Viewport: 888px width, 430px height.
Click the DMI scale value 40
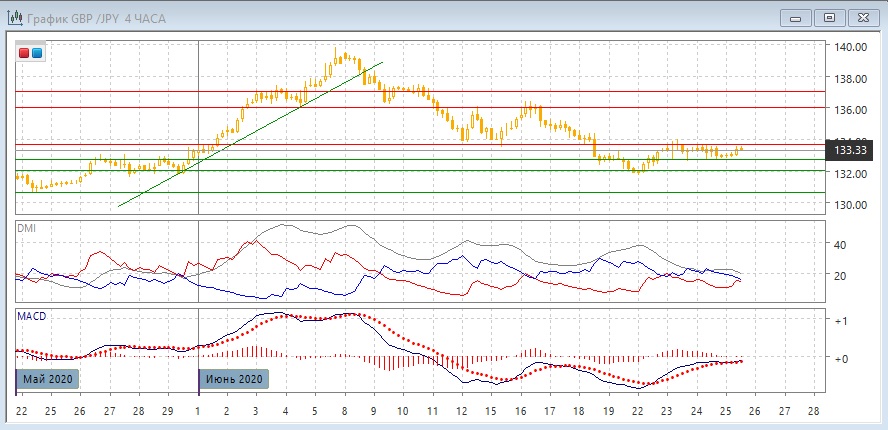pyautogui.click(x=840, y=245)
